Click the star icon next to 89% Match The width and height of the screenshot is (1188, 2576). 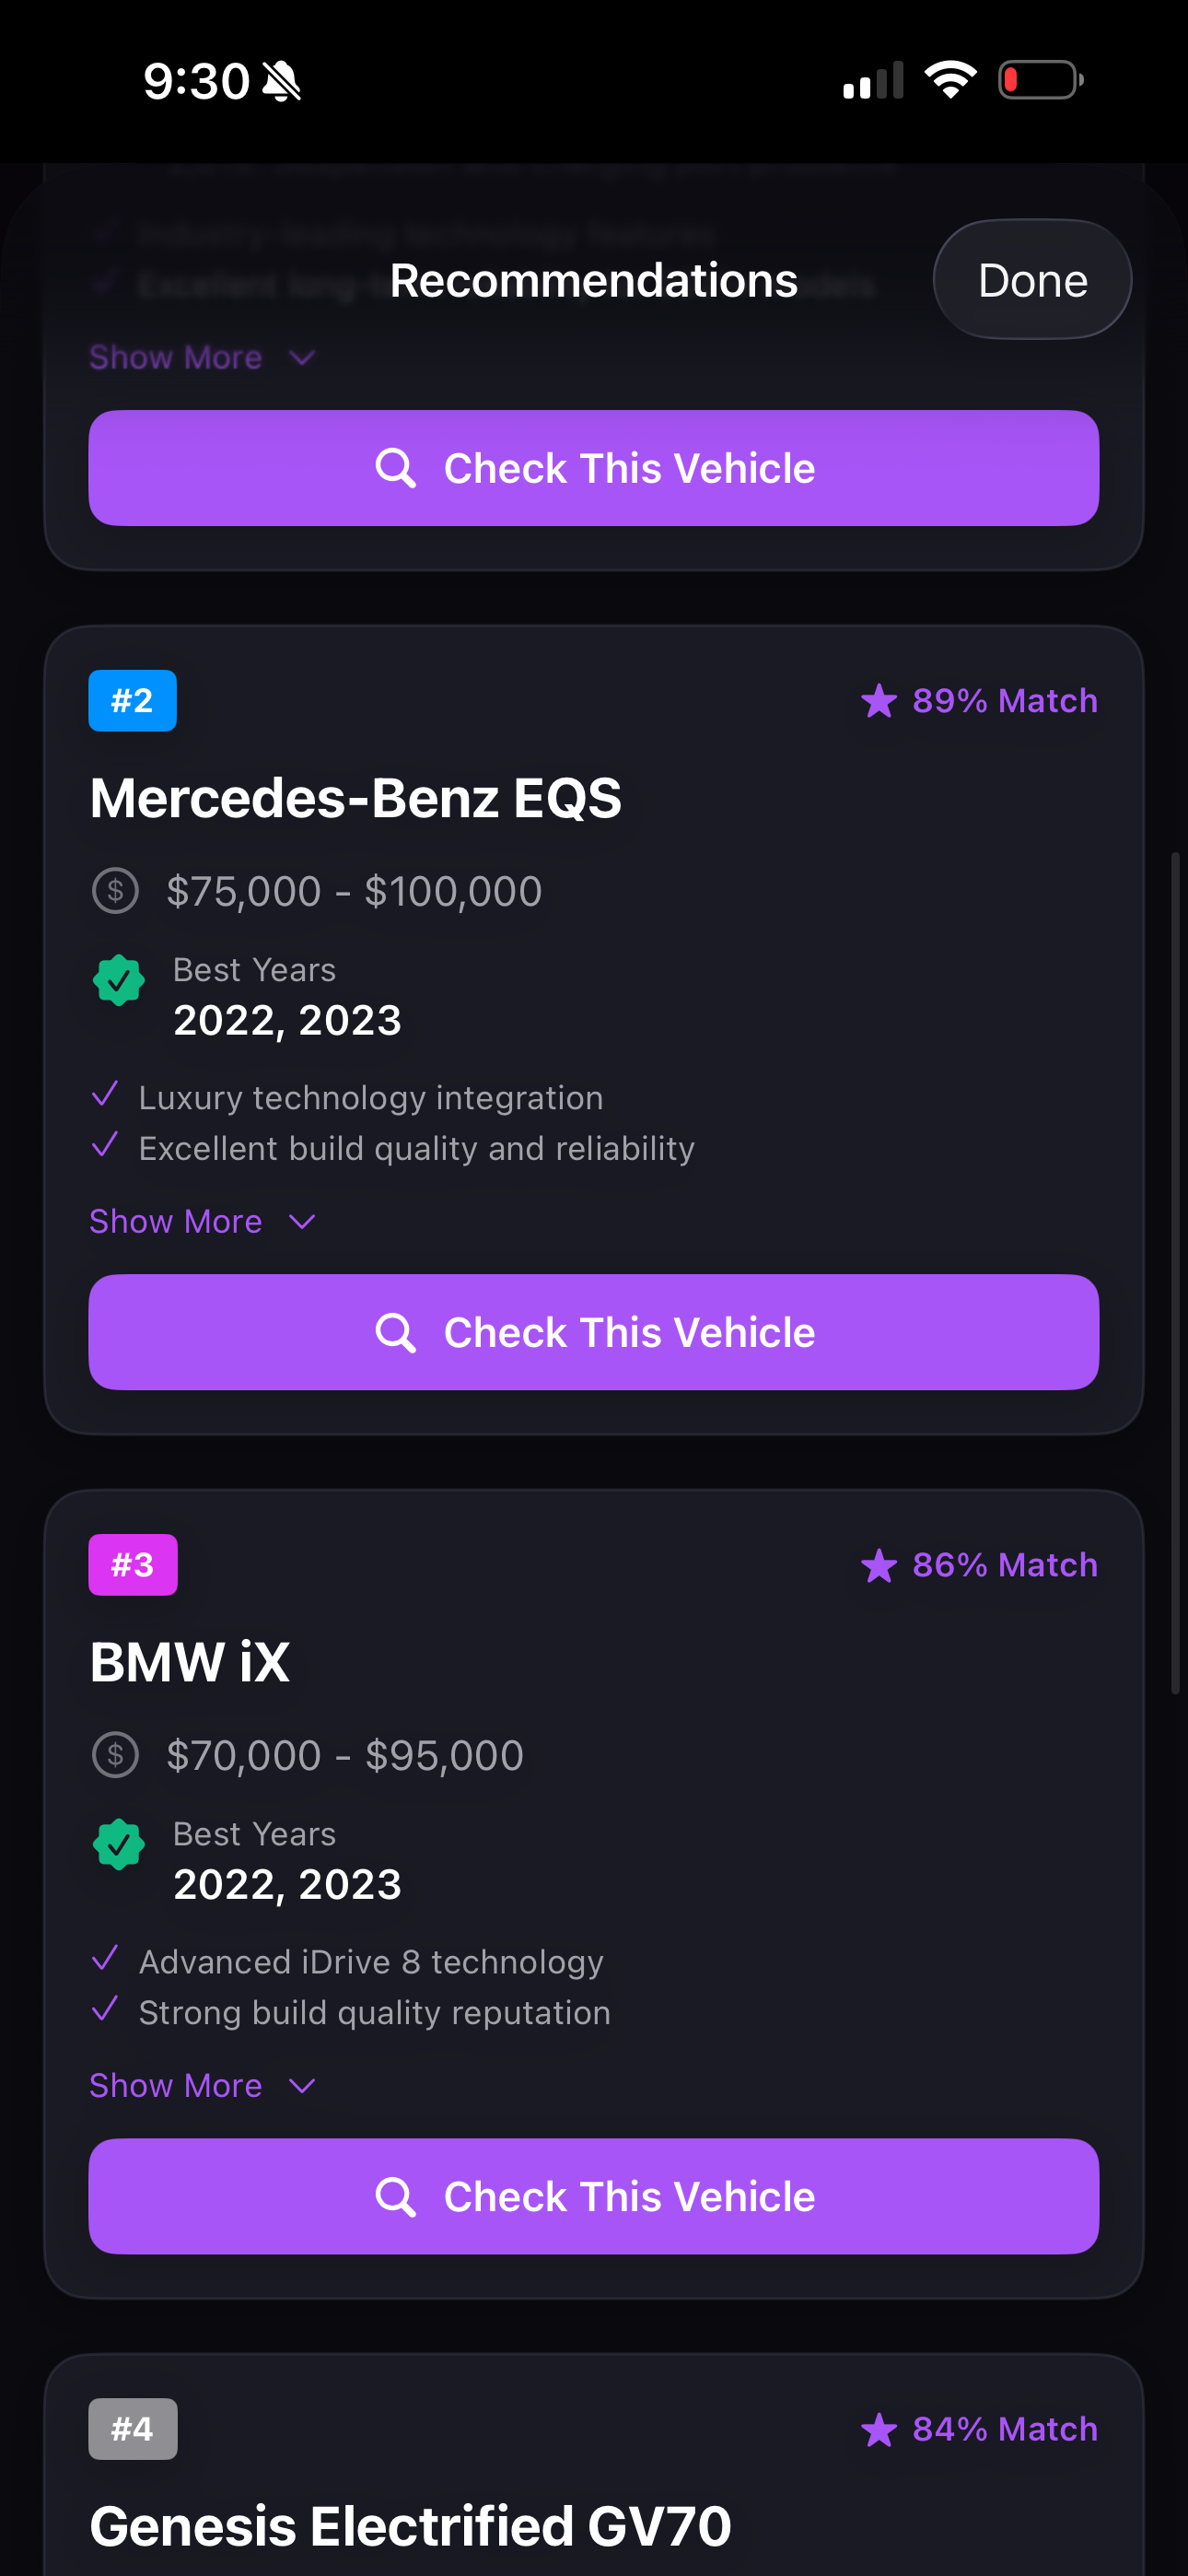click(x=880, y=701)
